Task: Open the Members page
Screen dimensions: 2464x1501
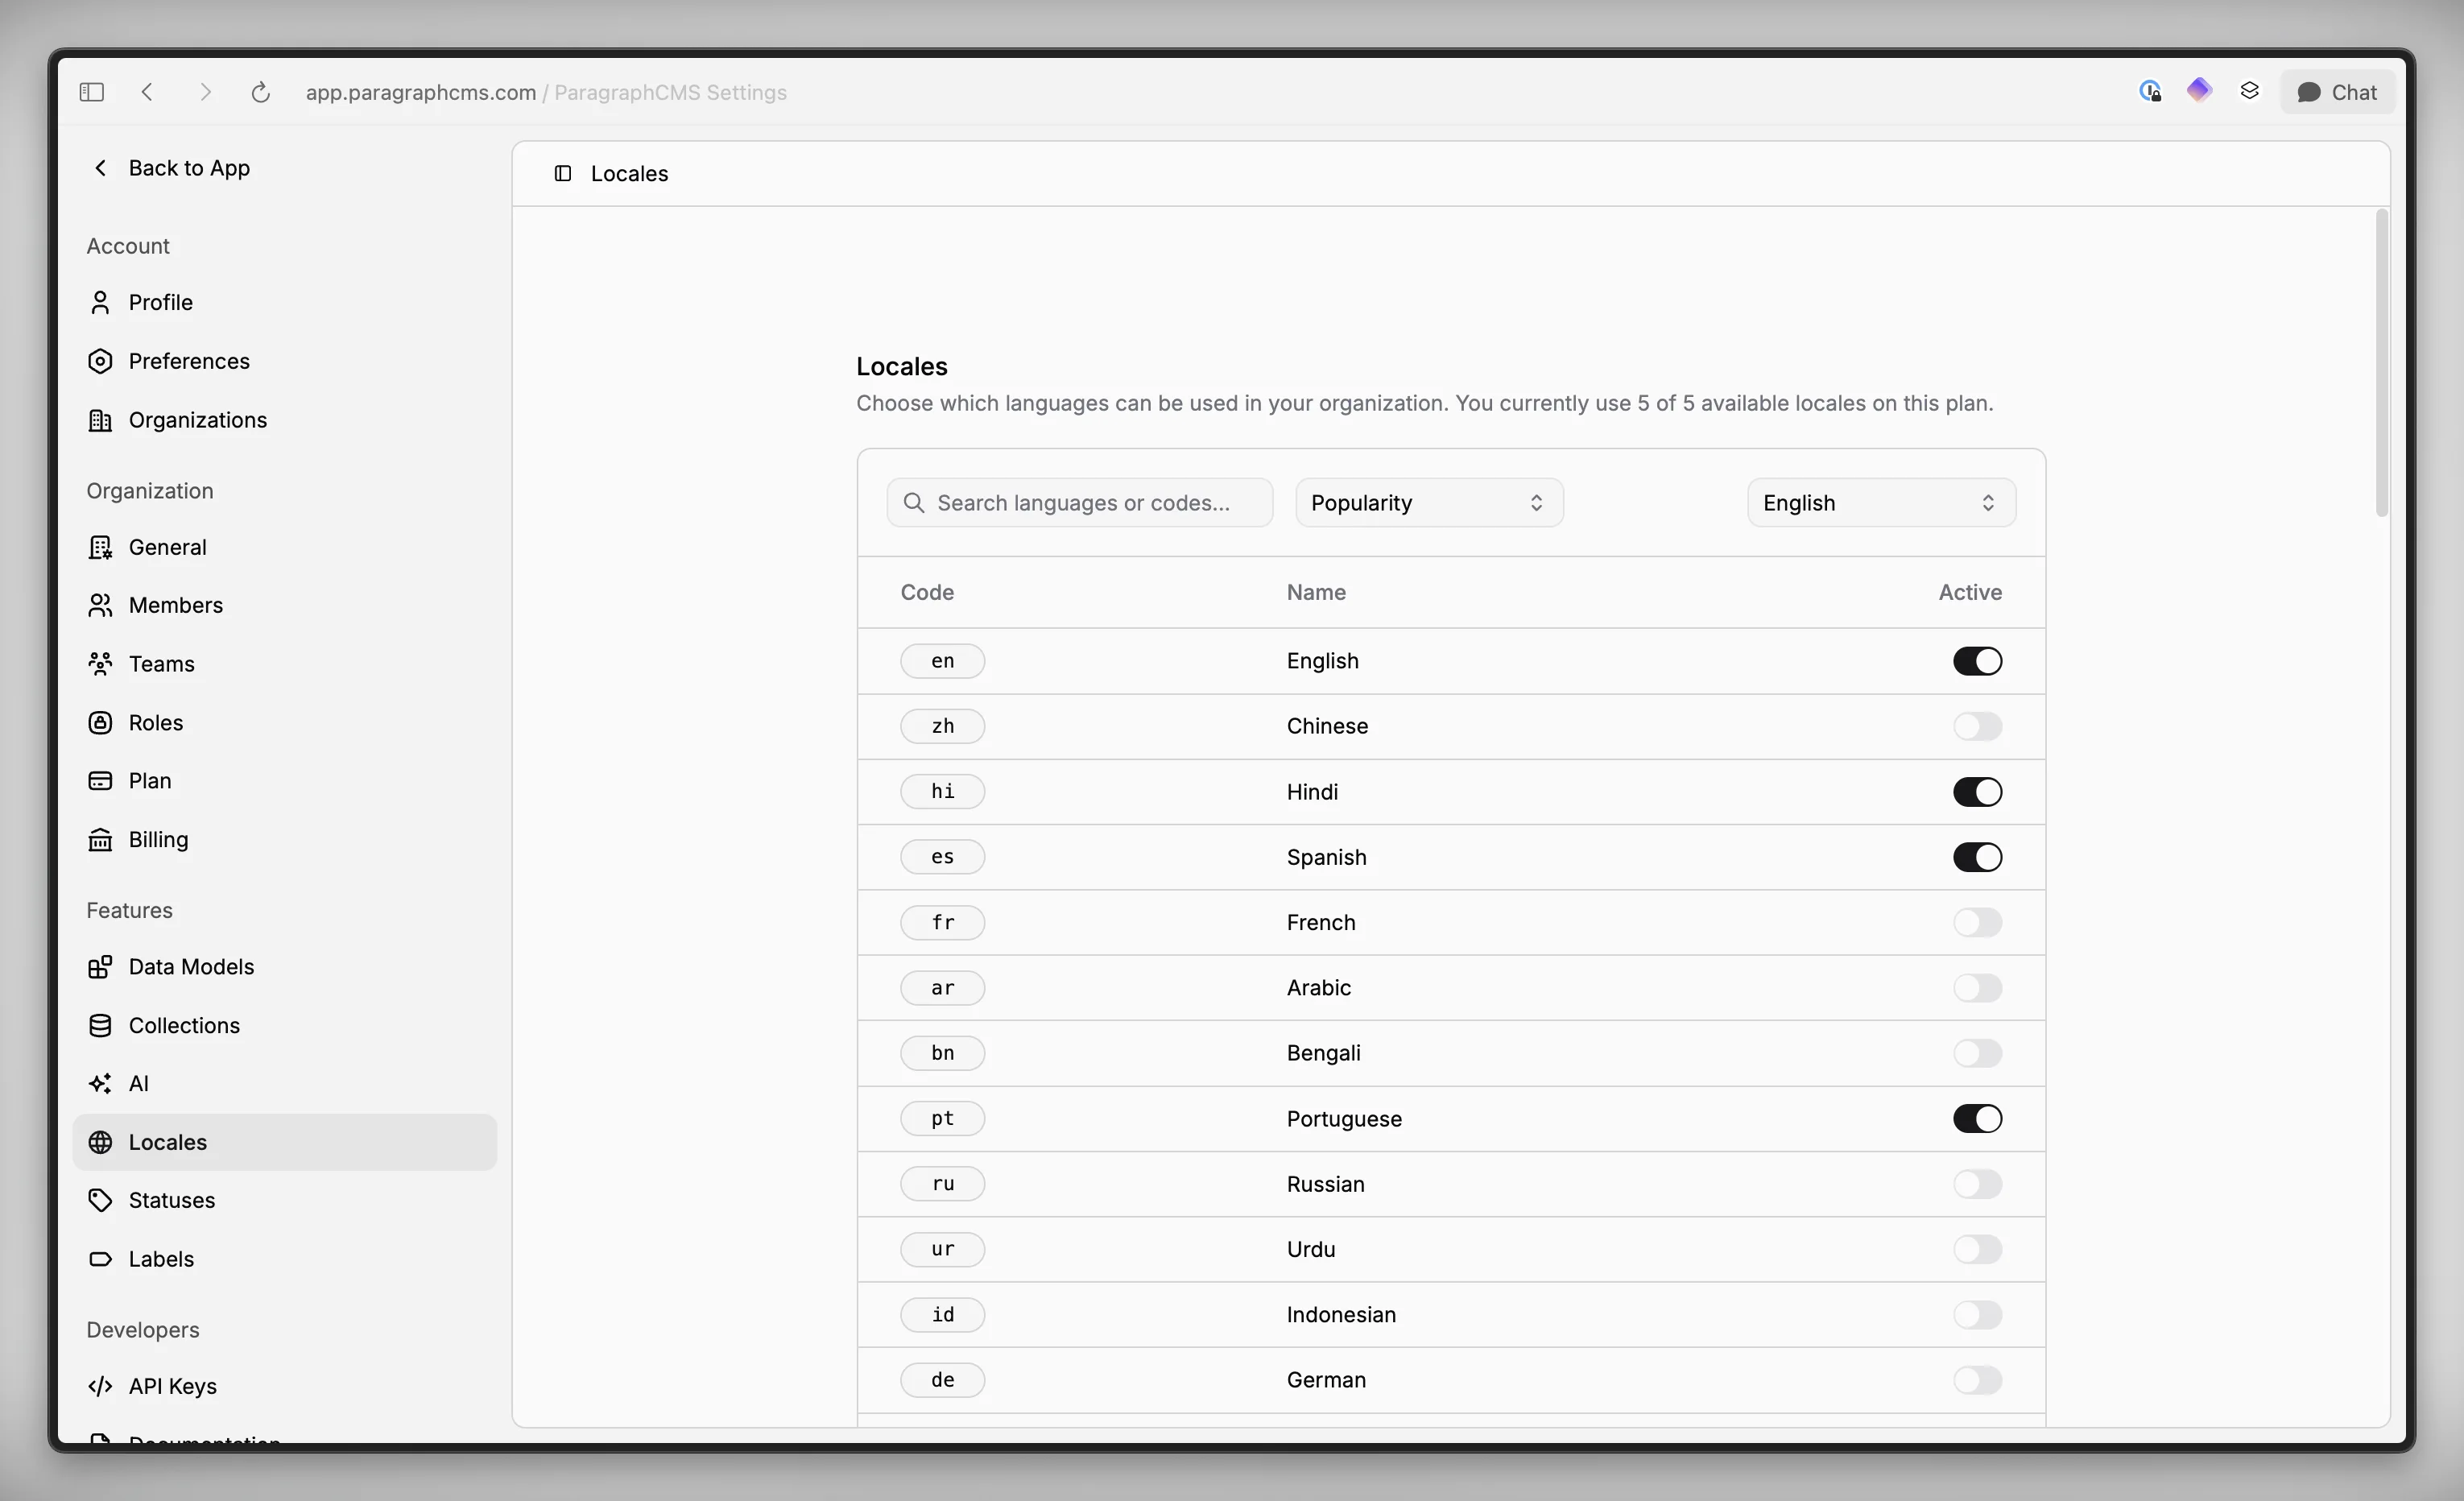Action: pos(285,605)
